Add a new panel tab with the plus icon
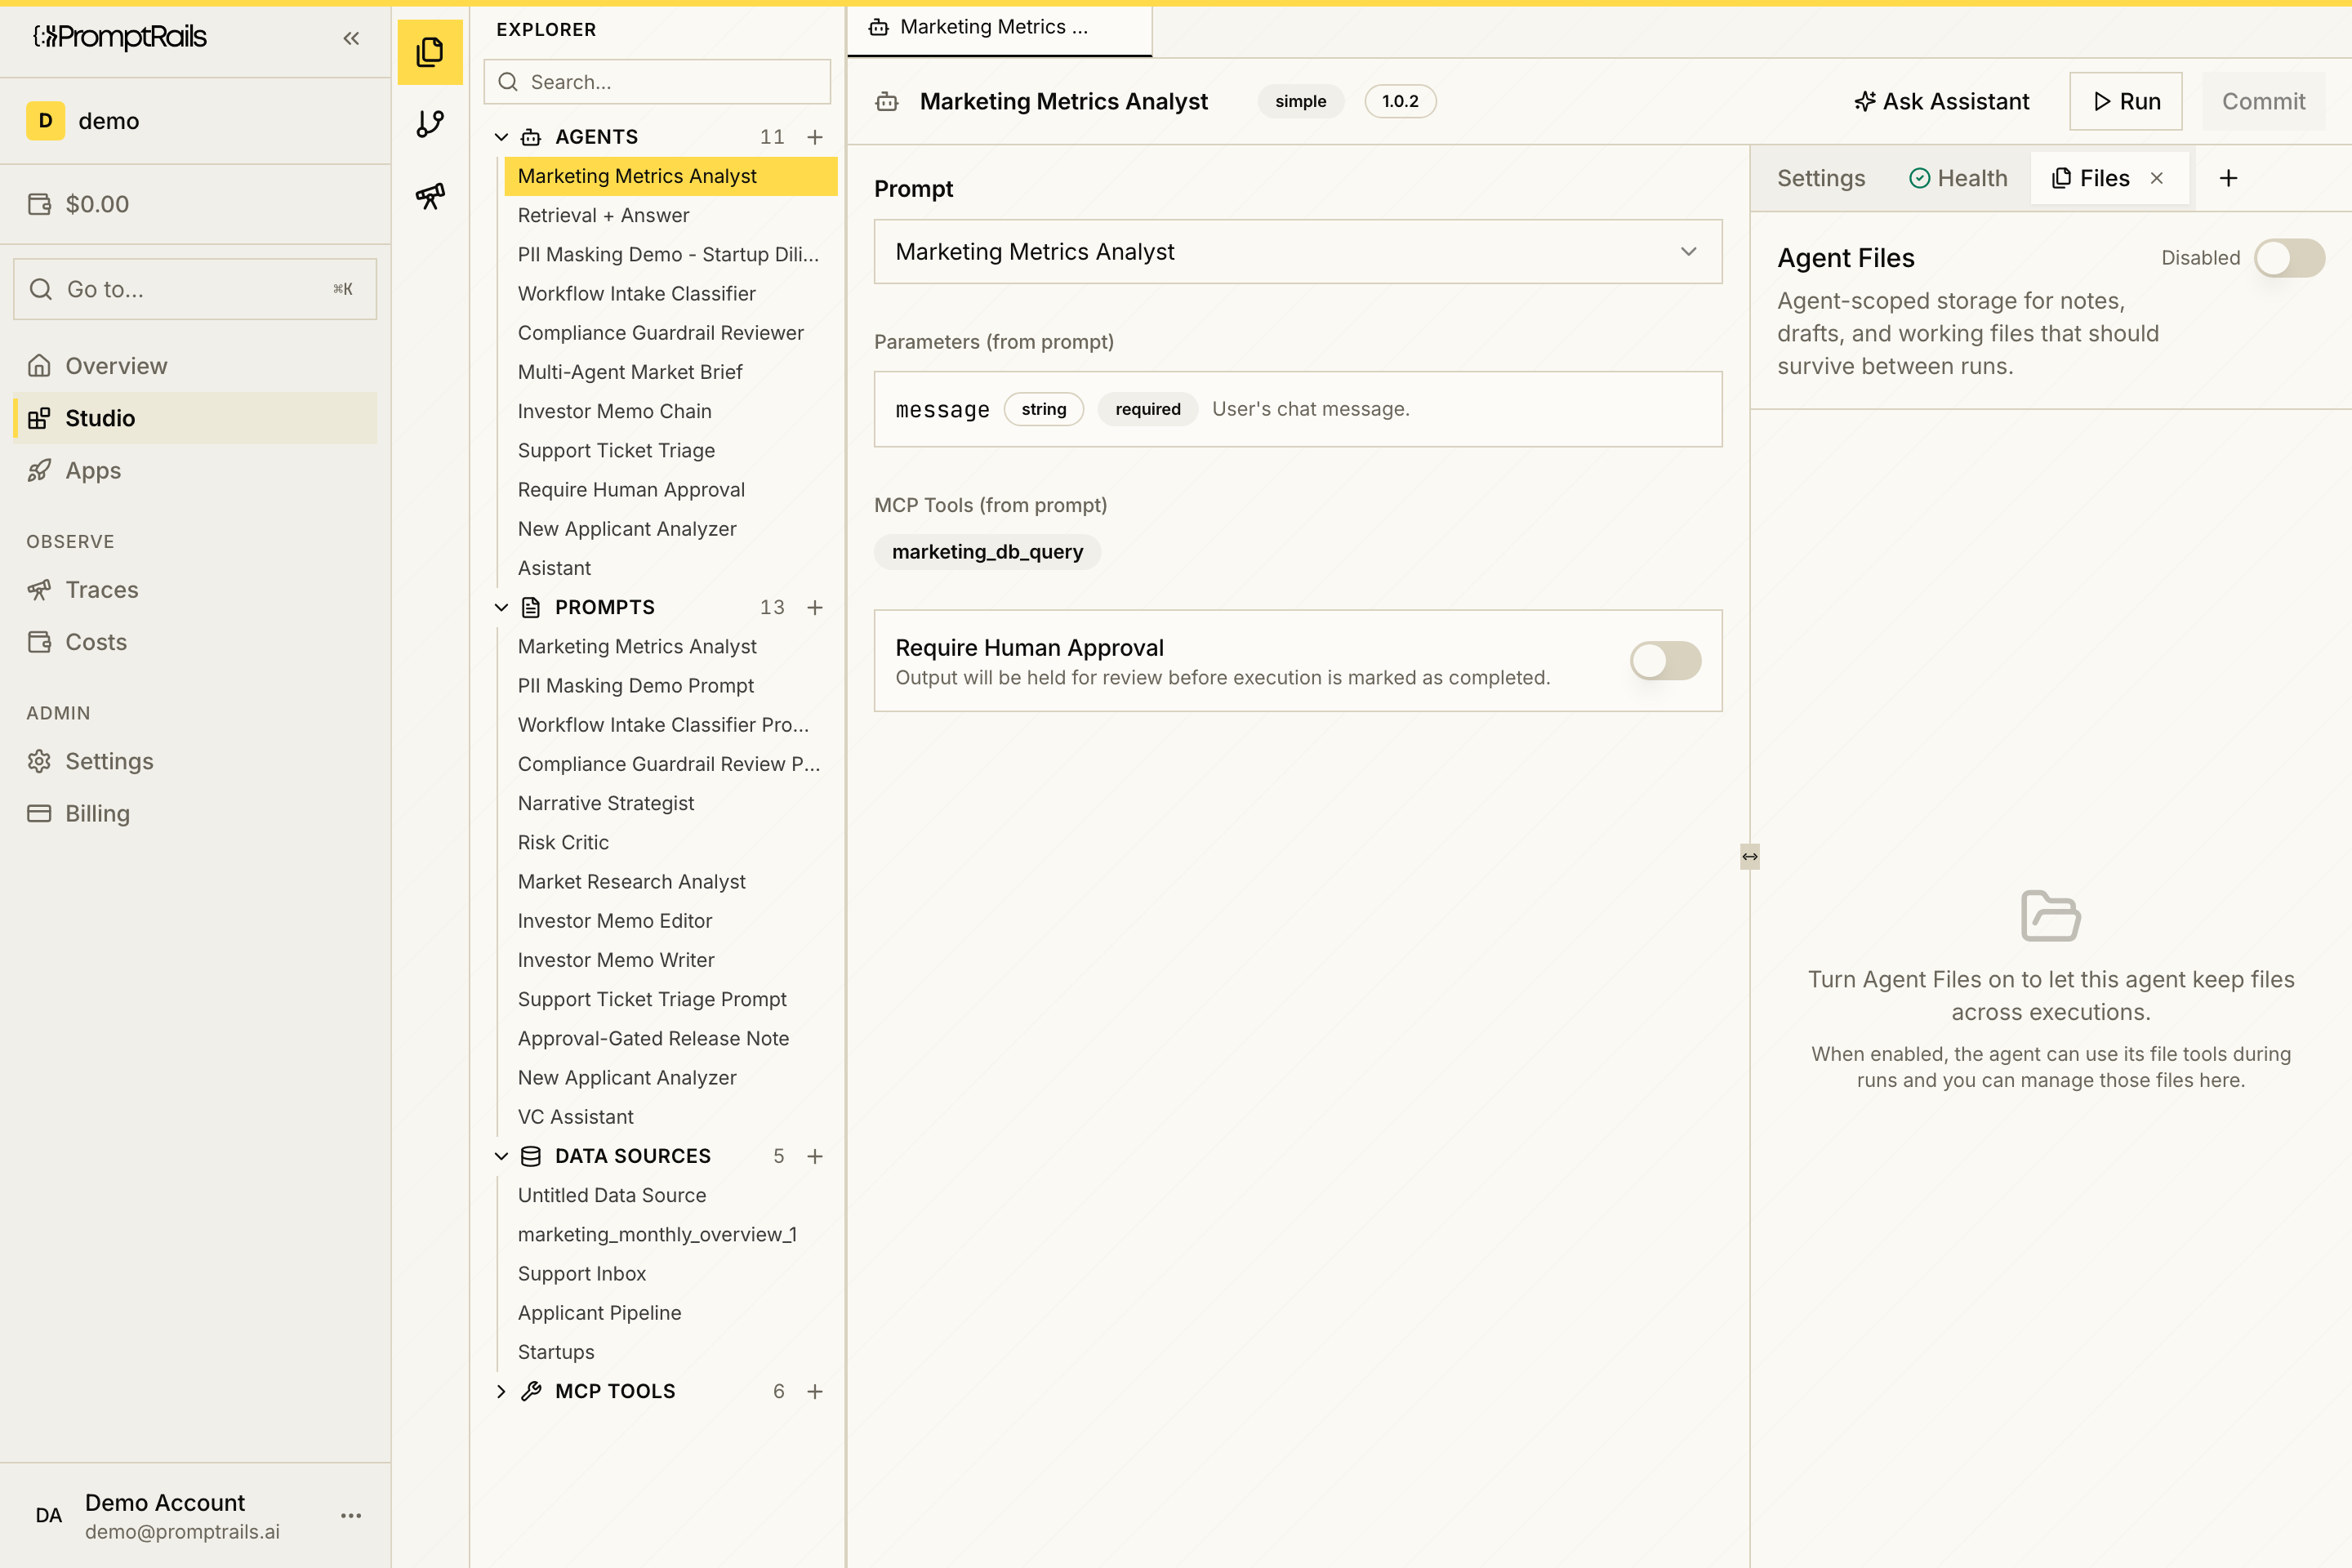Screen dimensions: 2352x1568 [x=2229, y=178]
